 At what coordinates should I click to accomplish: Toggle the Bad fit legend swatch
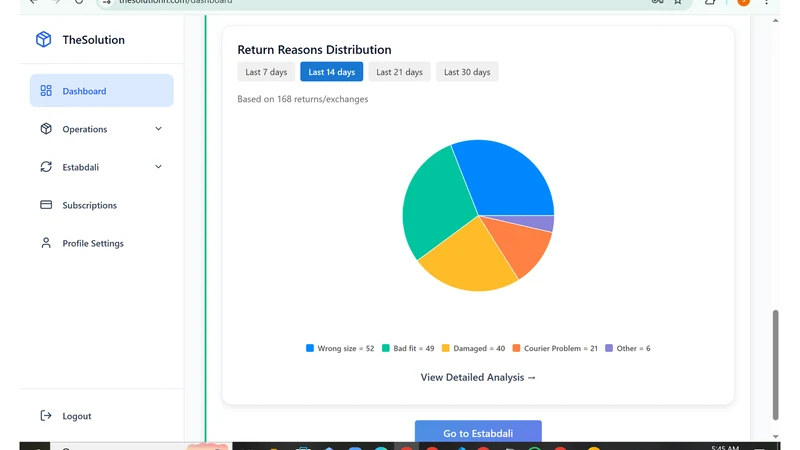click(386, 348)
